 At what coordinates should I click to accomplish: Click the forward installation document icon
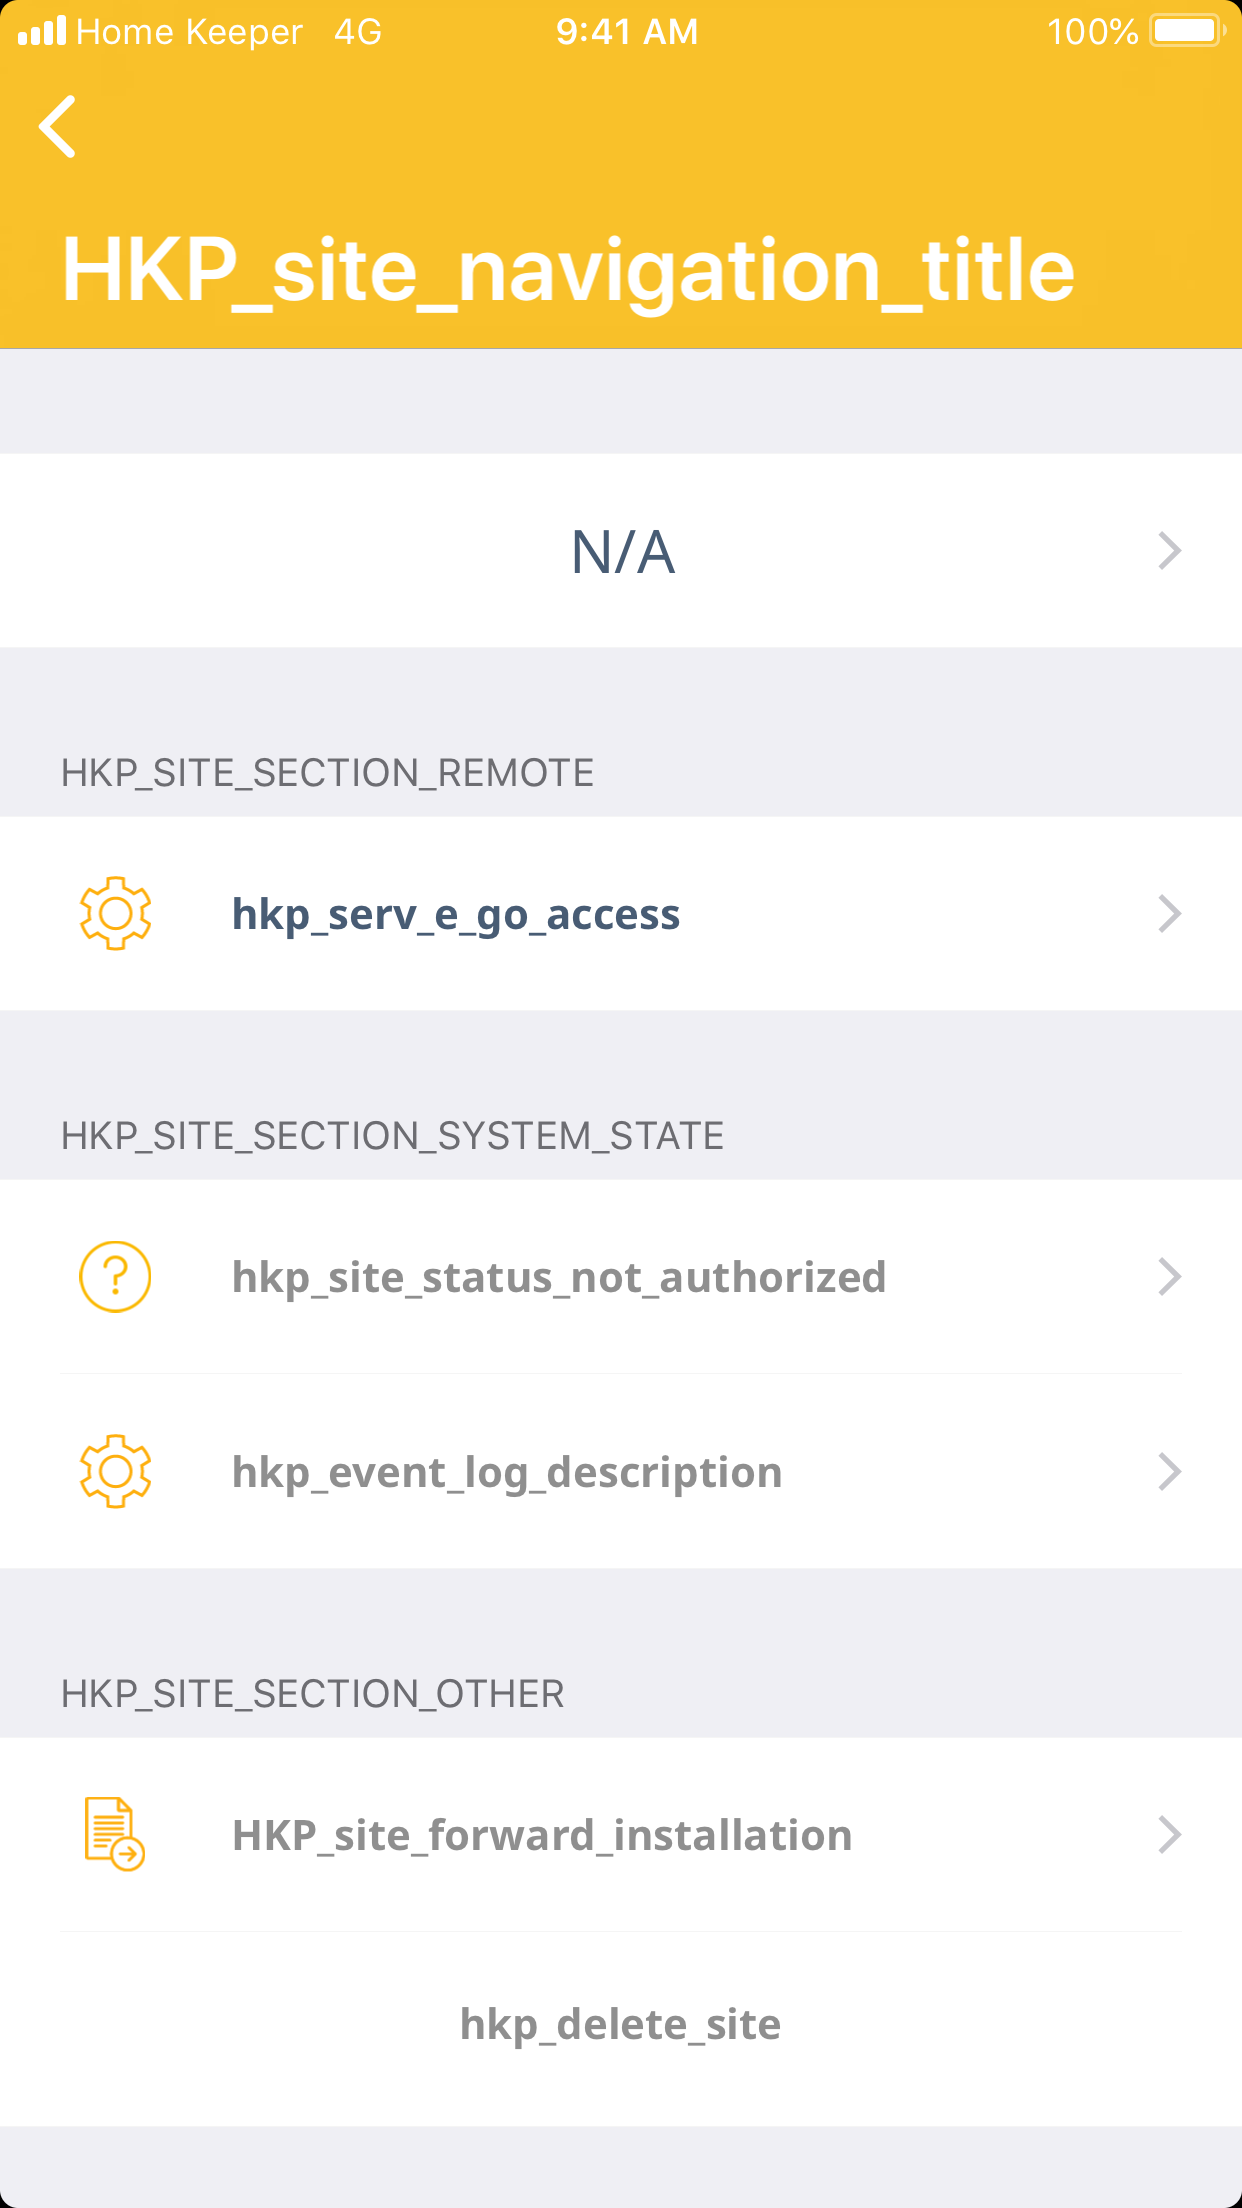click(114, 1834)
